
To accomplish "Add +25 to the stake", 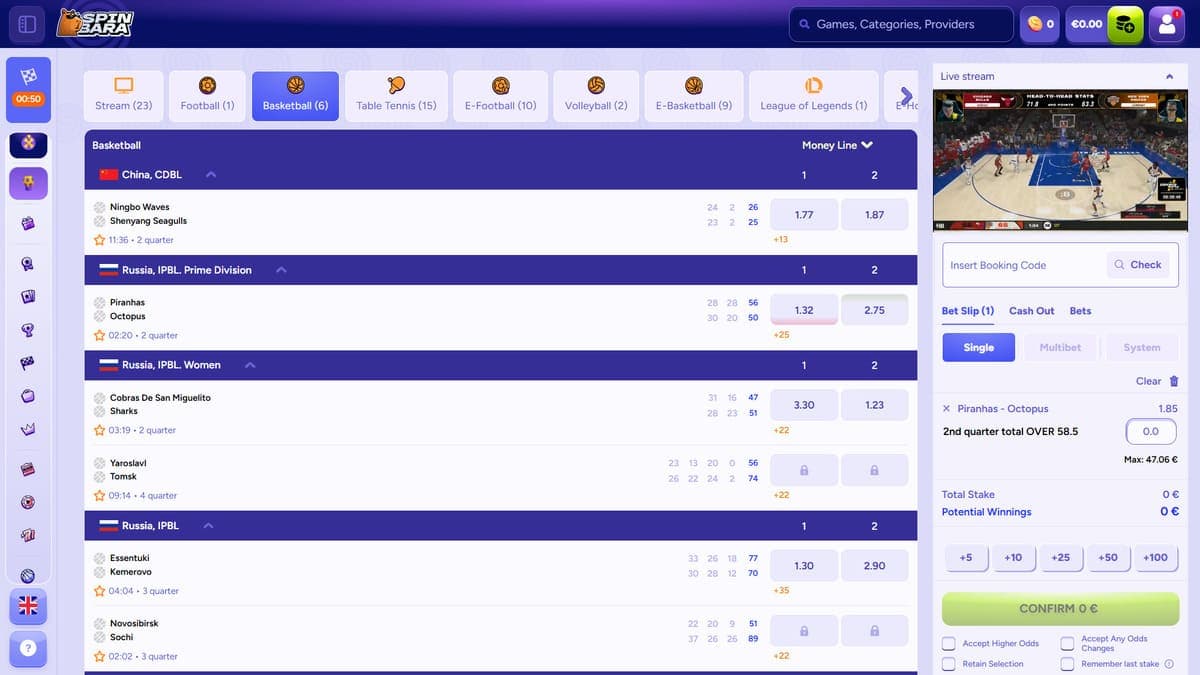I will [1060, 558].
